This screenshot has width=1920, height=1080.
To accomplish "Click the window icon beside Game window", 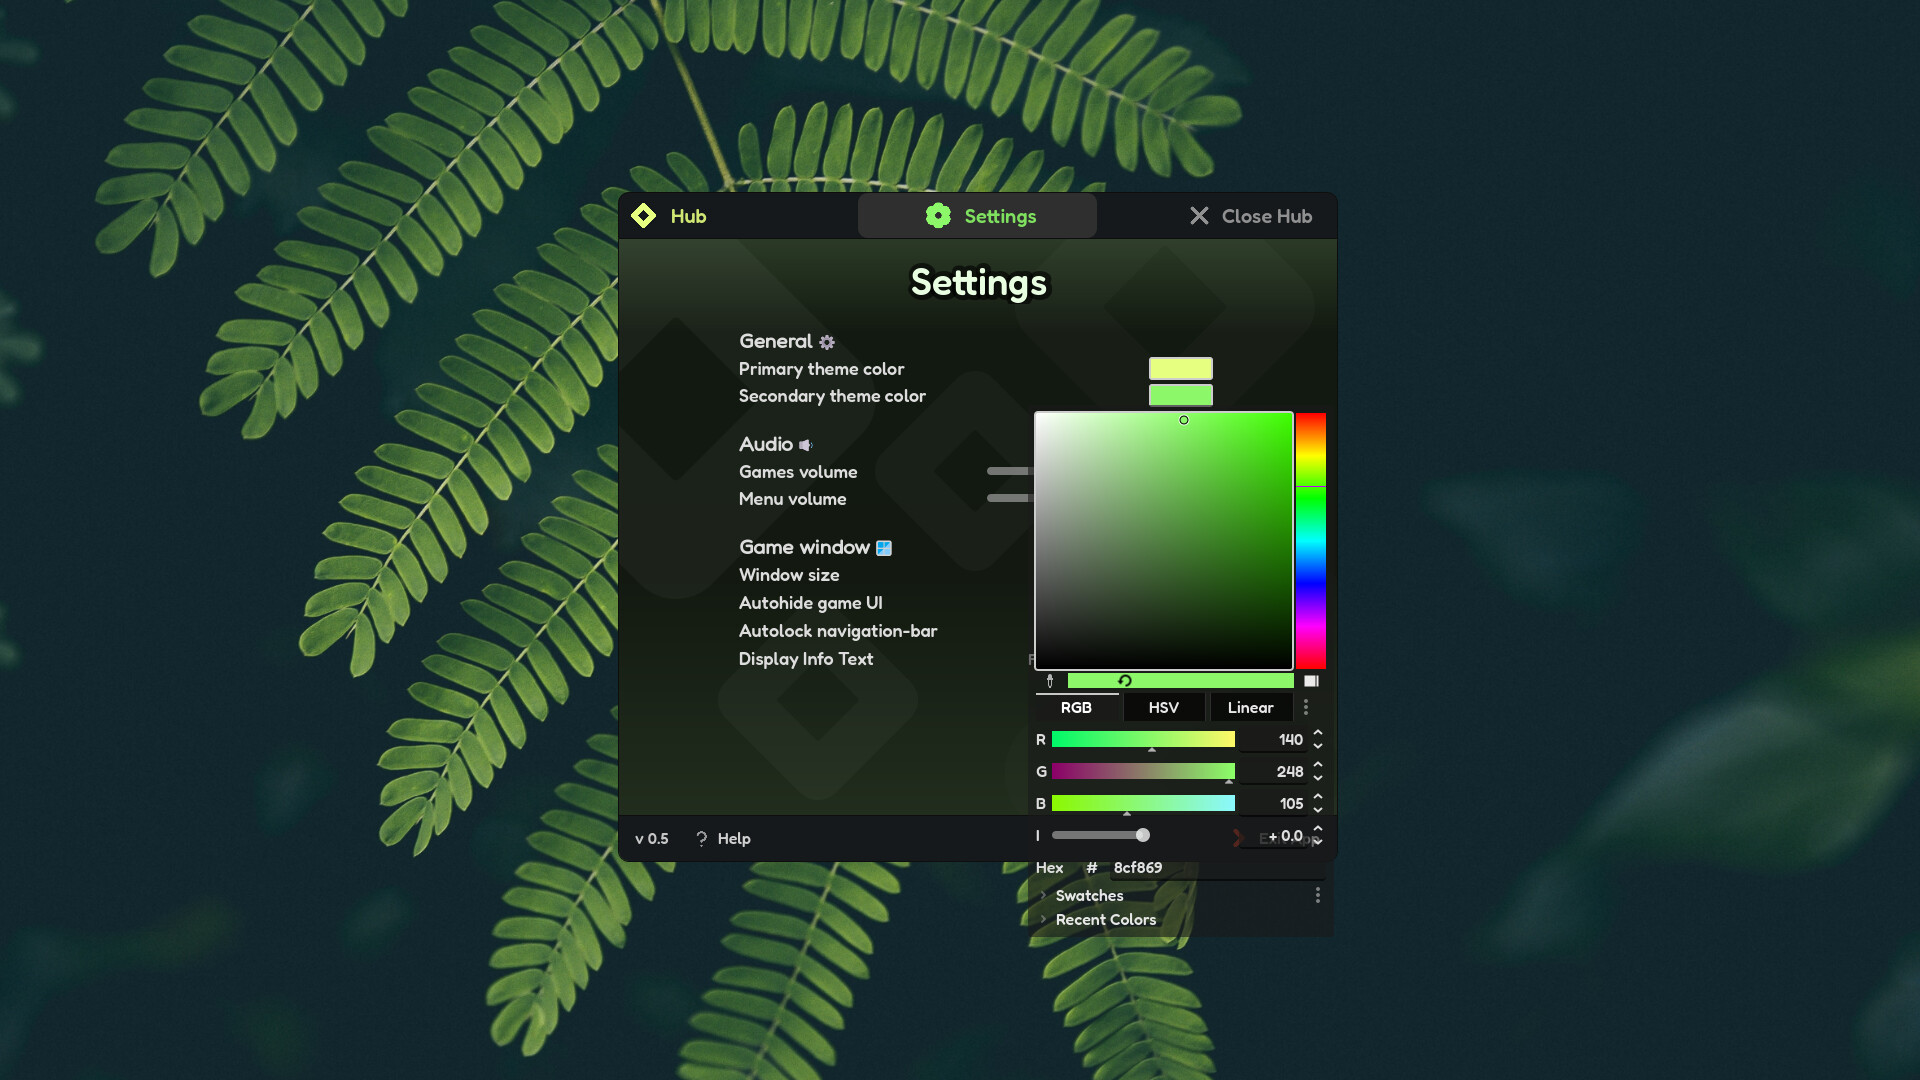I will (x=884, y=548).
